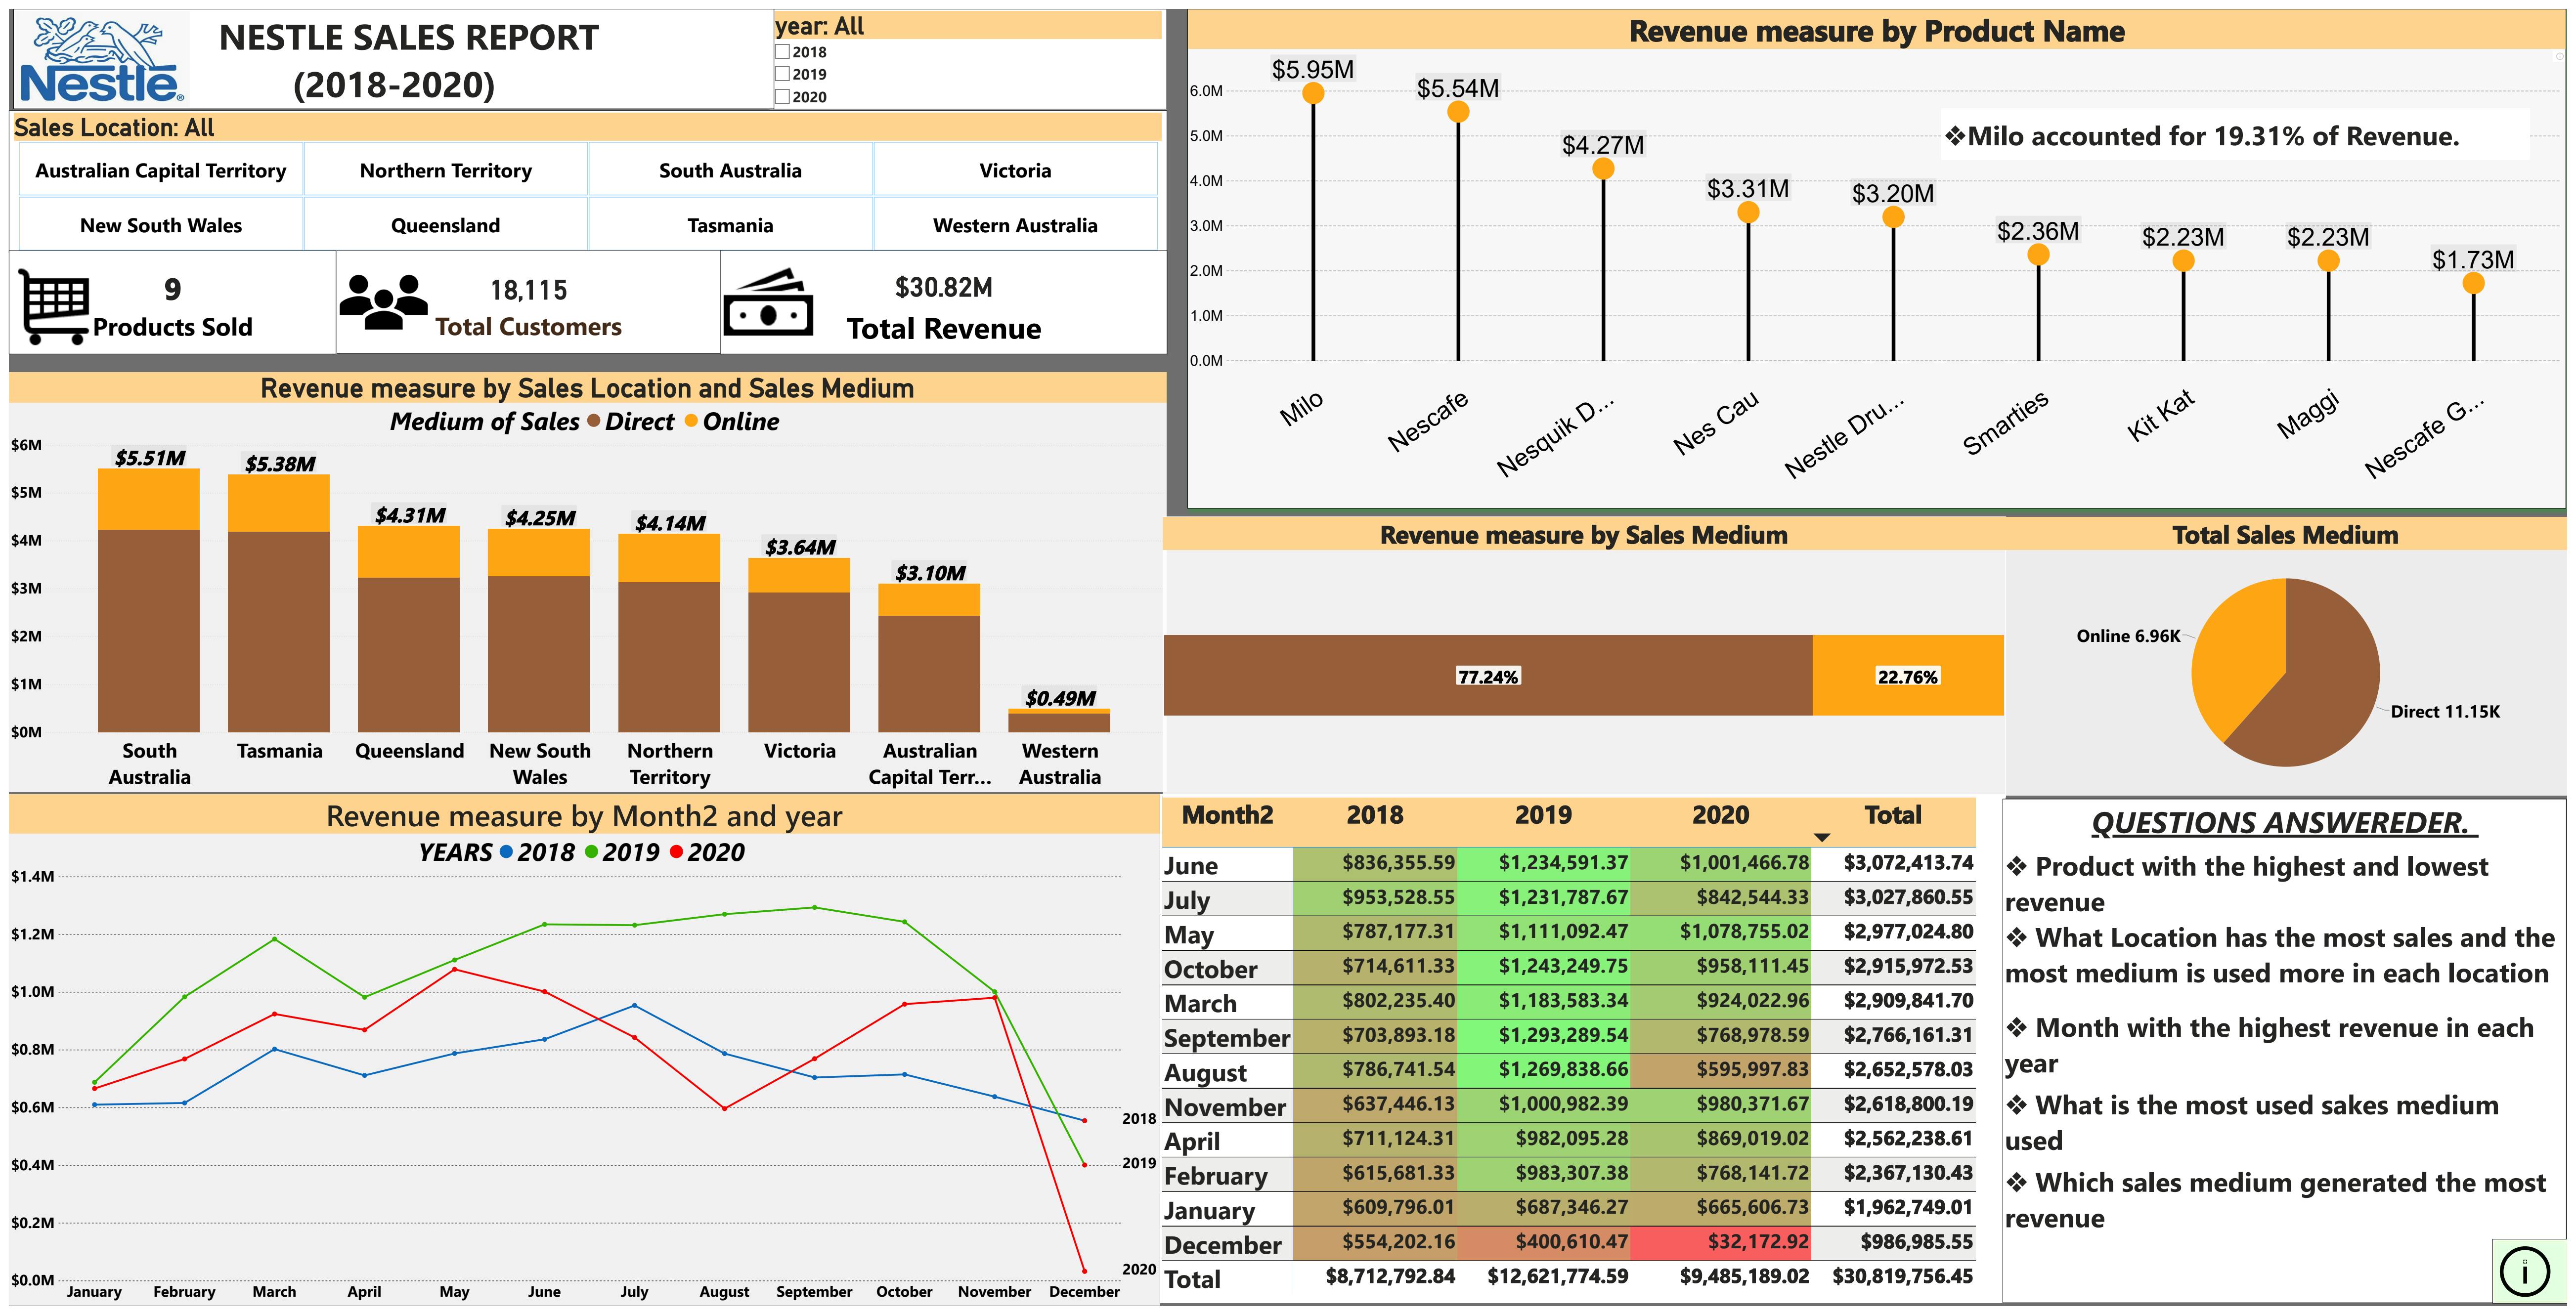2576x1315 pixels.
Task: Click the Milo lollipop data point marker
Action: click(x=1313, y=94)
